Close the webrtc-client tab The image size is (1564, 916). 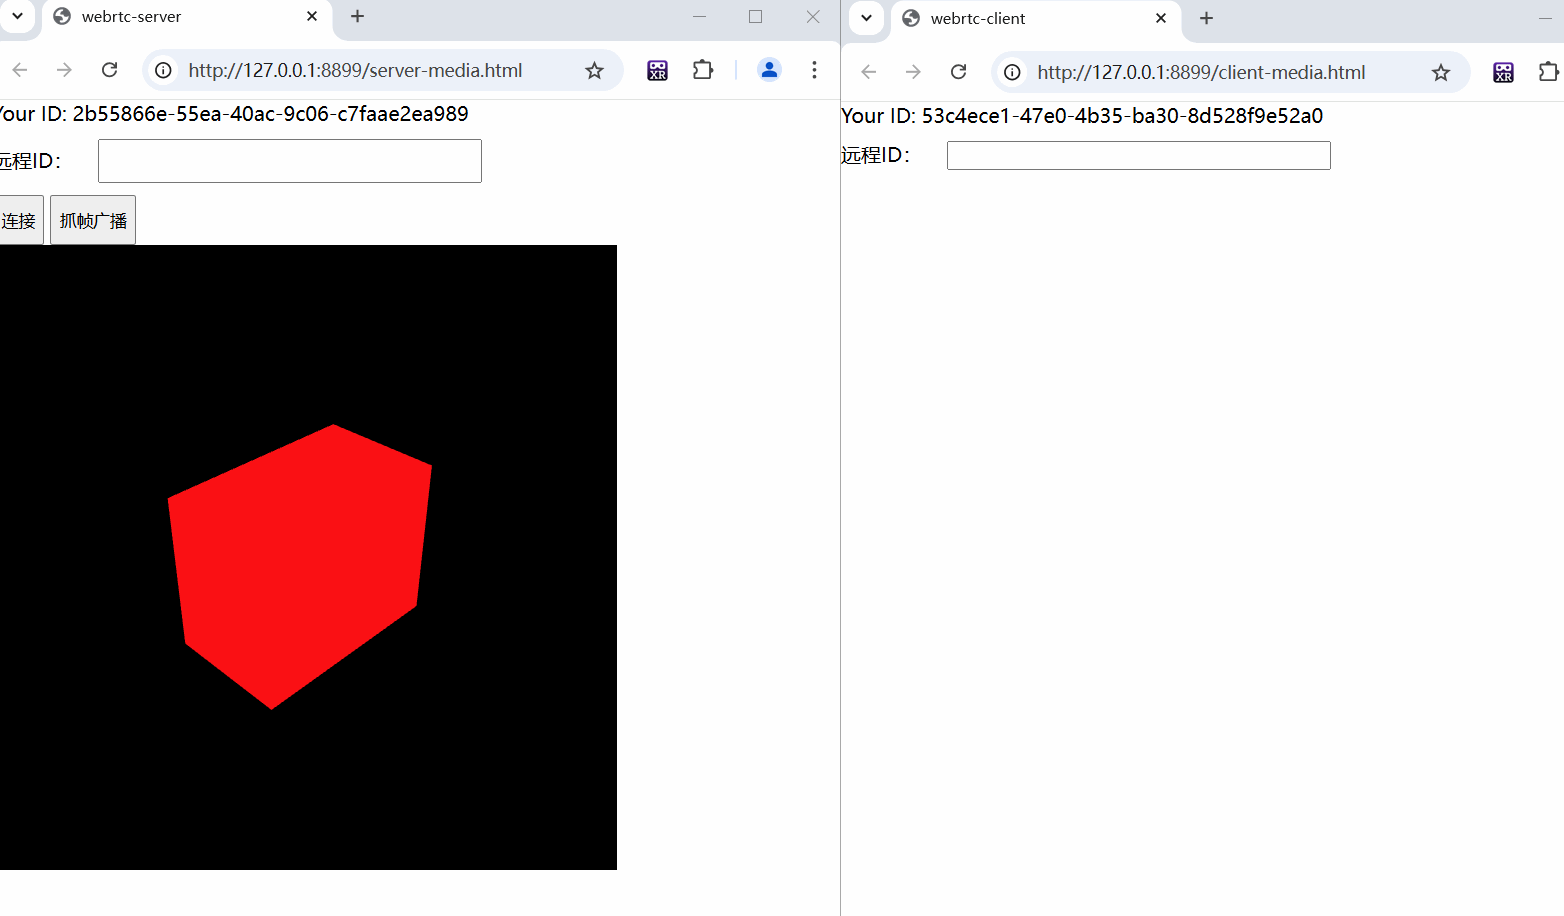click(x=1161, y=19)
